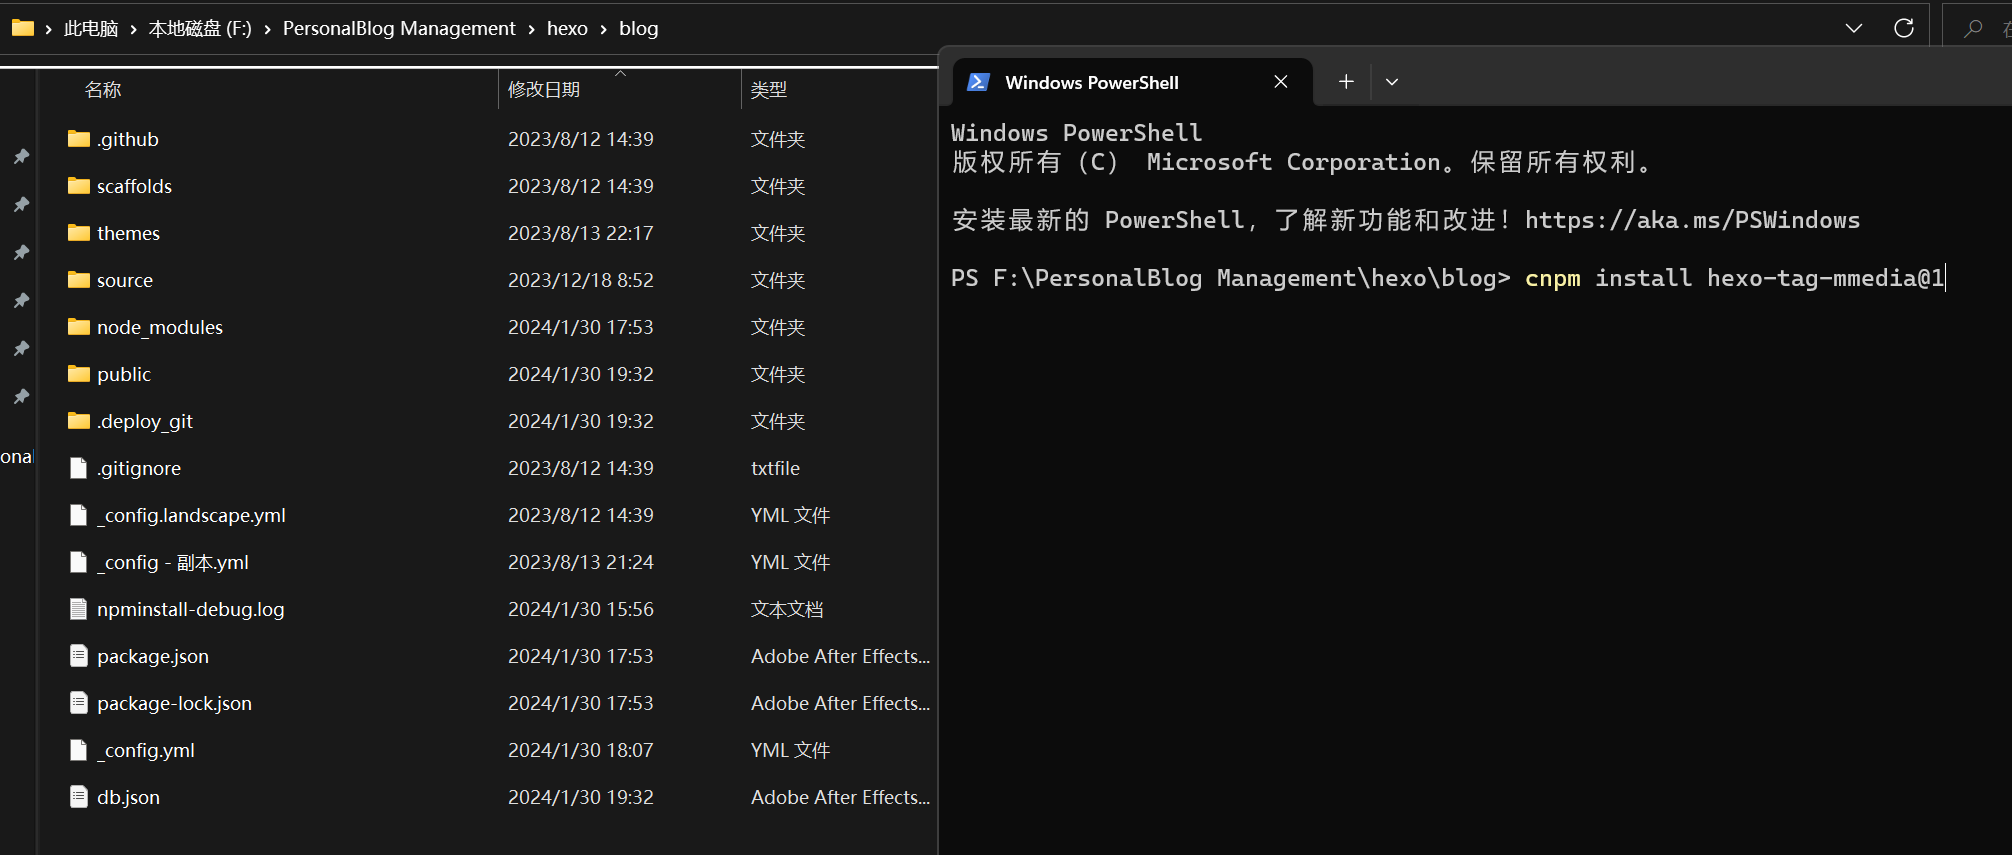Image resolution: width=2012 pixels, height=855 pixels.
Task: Click the _config.landscape.yml file icon
Action: [79, 515]
